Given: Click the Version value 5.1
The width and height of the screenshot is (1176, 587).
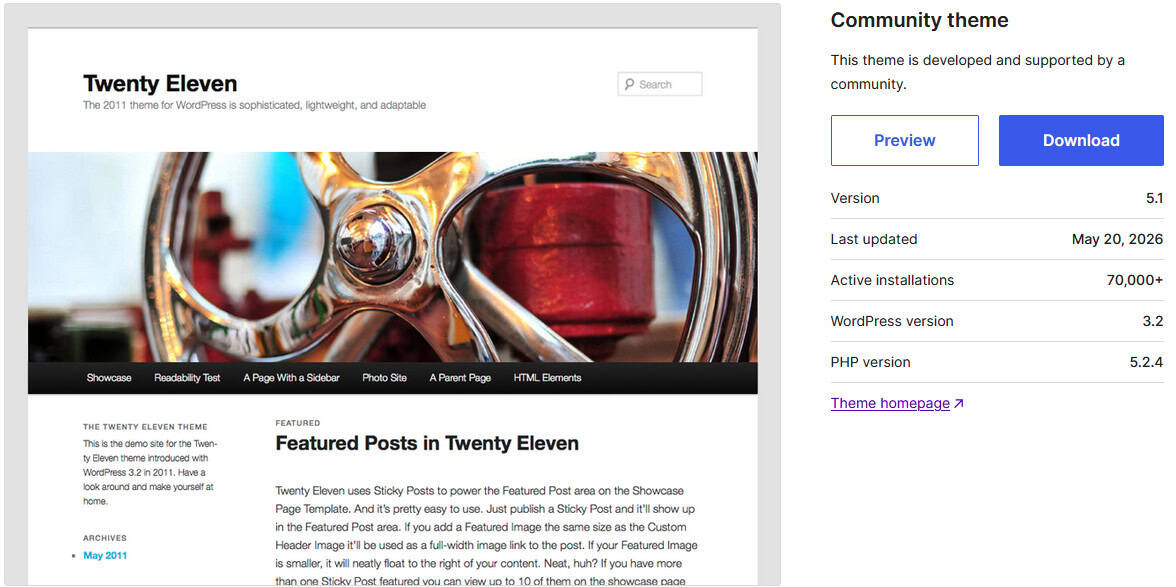Looking at the screenshot, I should click(x=1154, y=198).
